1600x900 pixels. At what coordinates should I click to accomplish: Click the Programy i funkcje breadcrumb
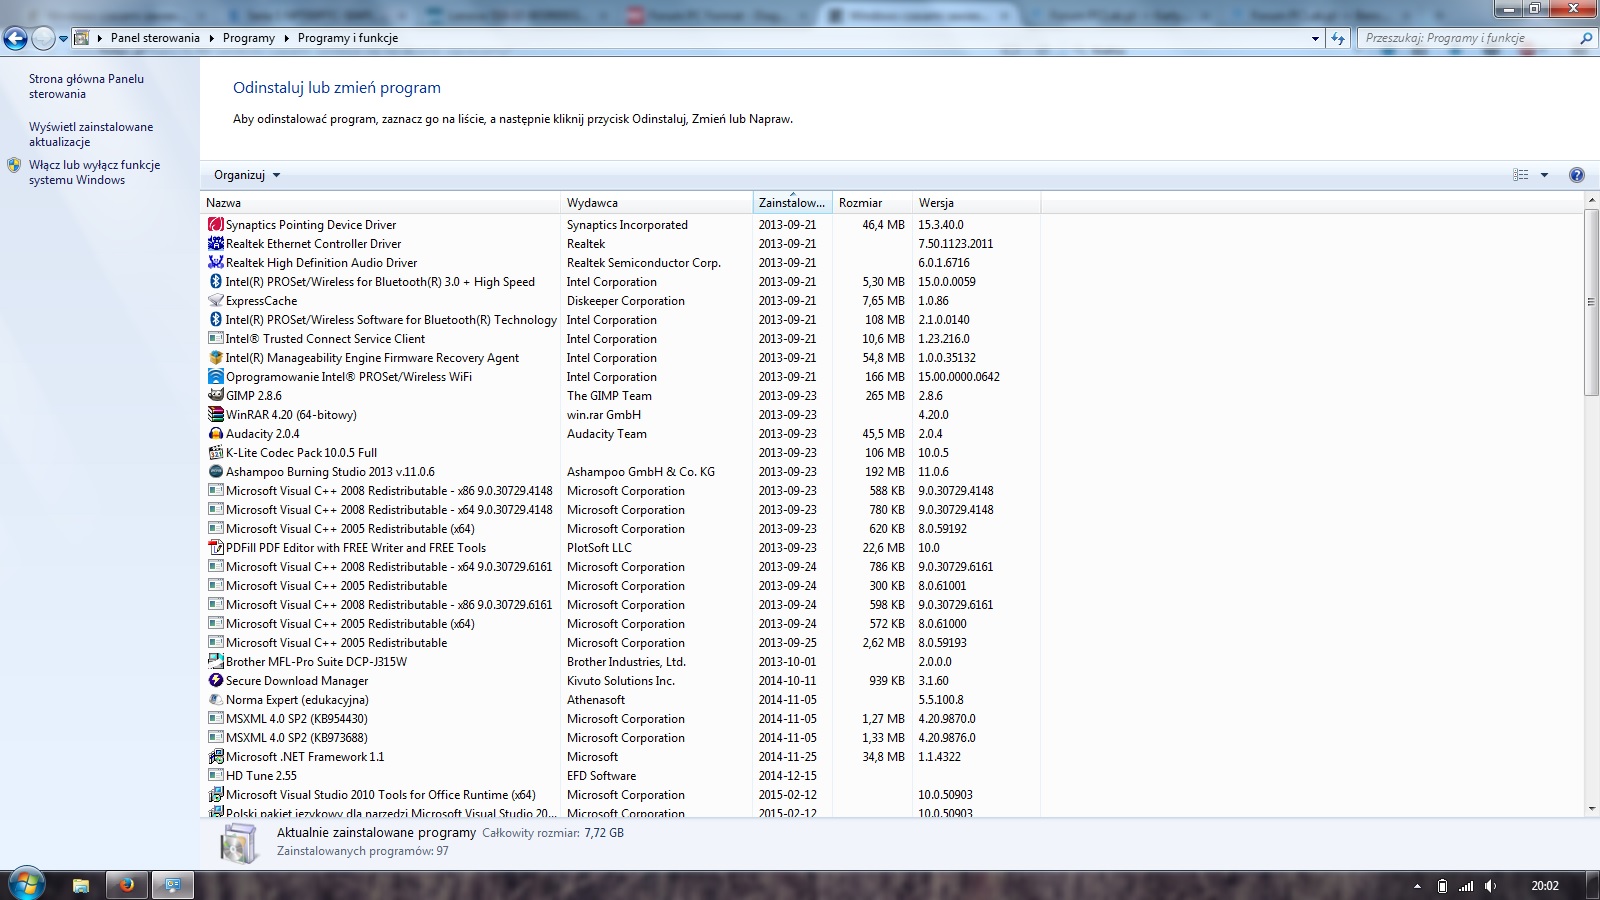[348, 38]
